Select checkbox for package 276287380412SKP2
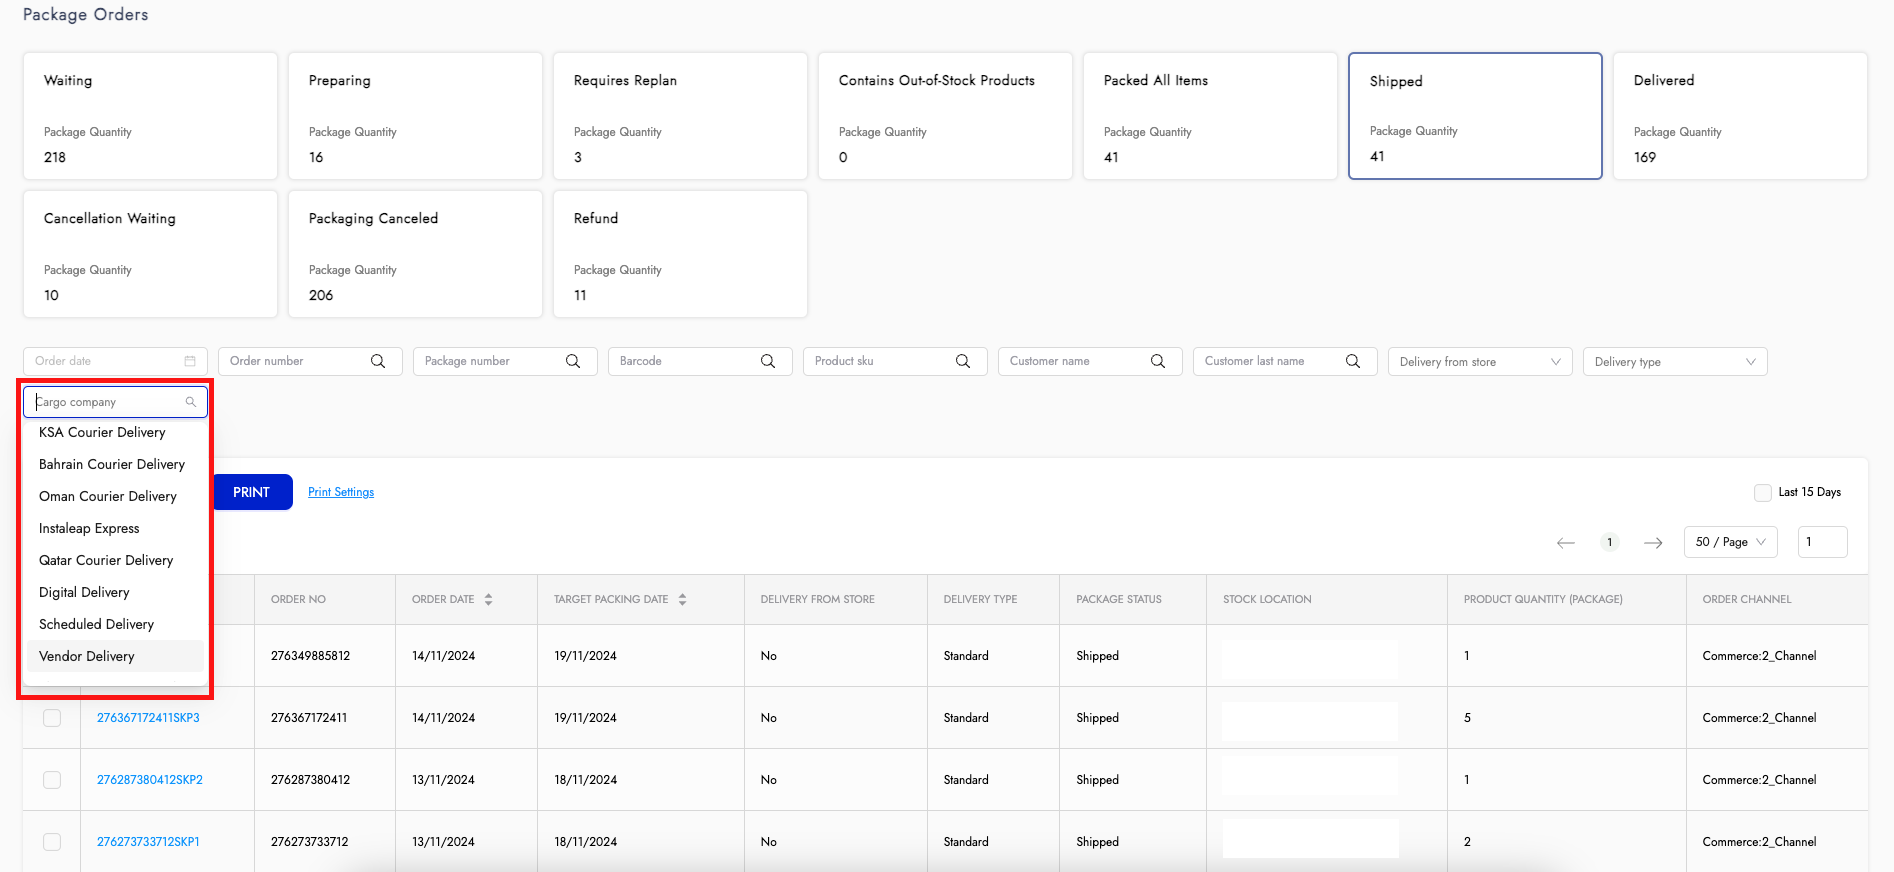Viewport: 1894px width, 872px height. (x=52, y=780)
